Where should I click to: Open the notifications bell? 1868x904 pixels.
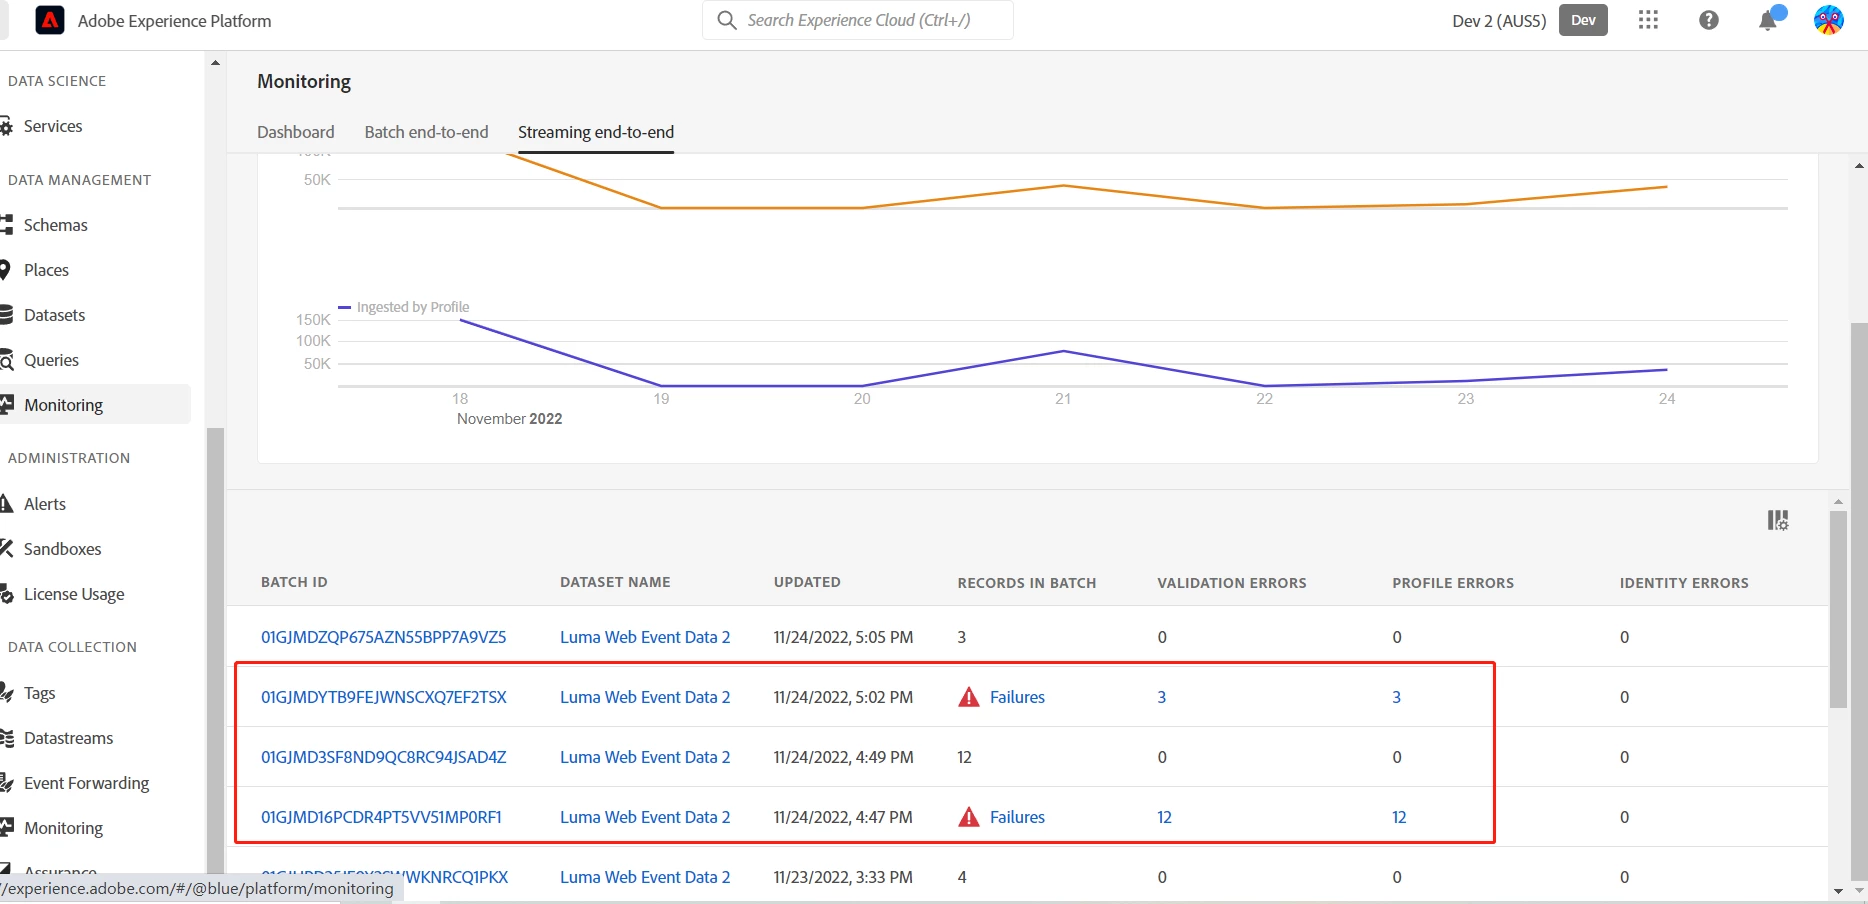(1769, 20)
